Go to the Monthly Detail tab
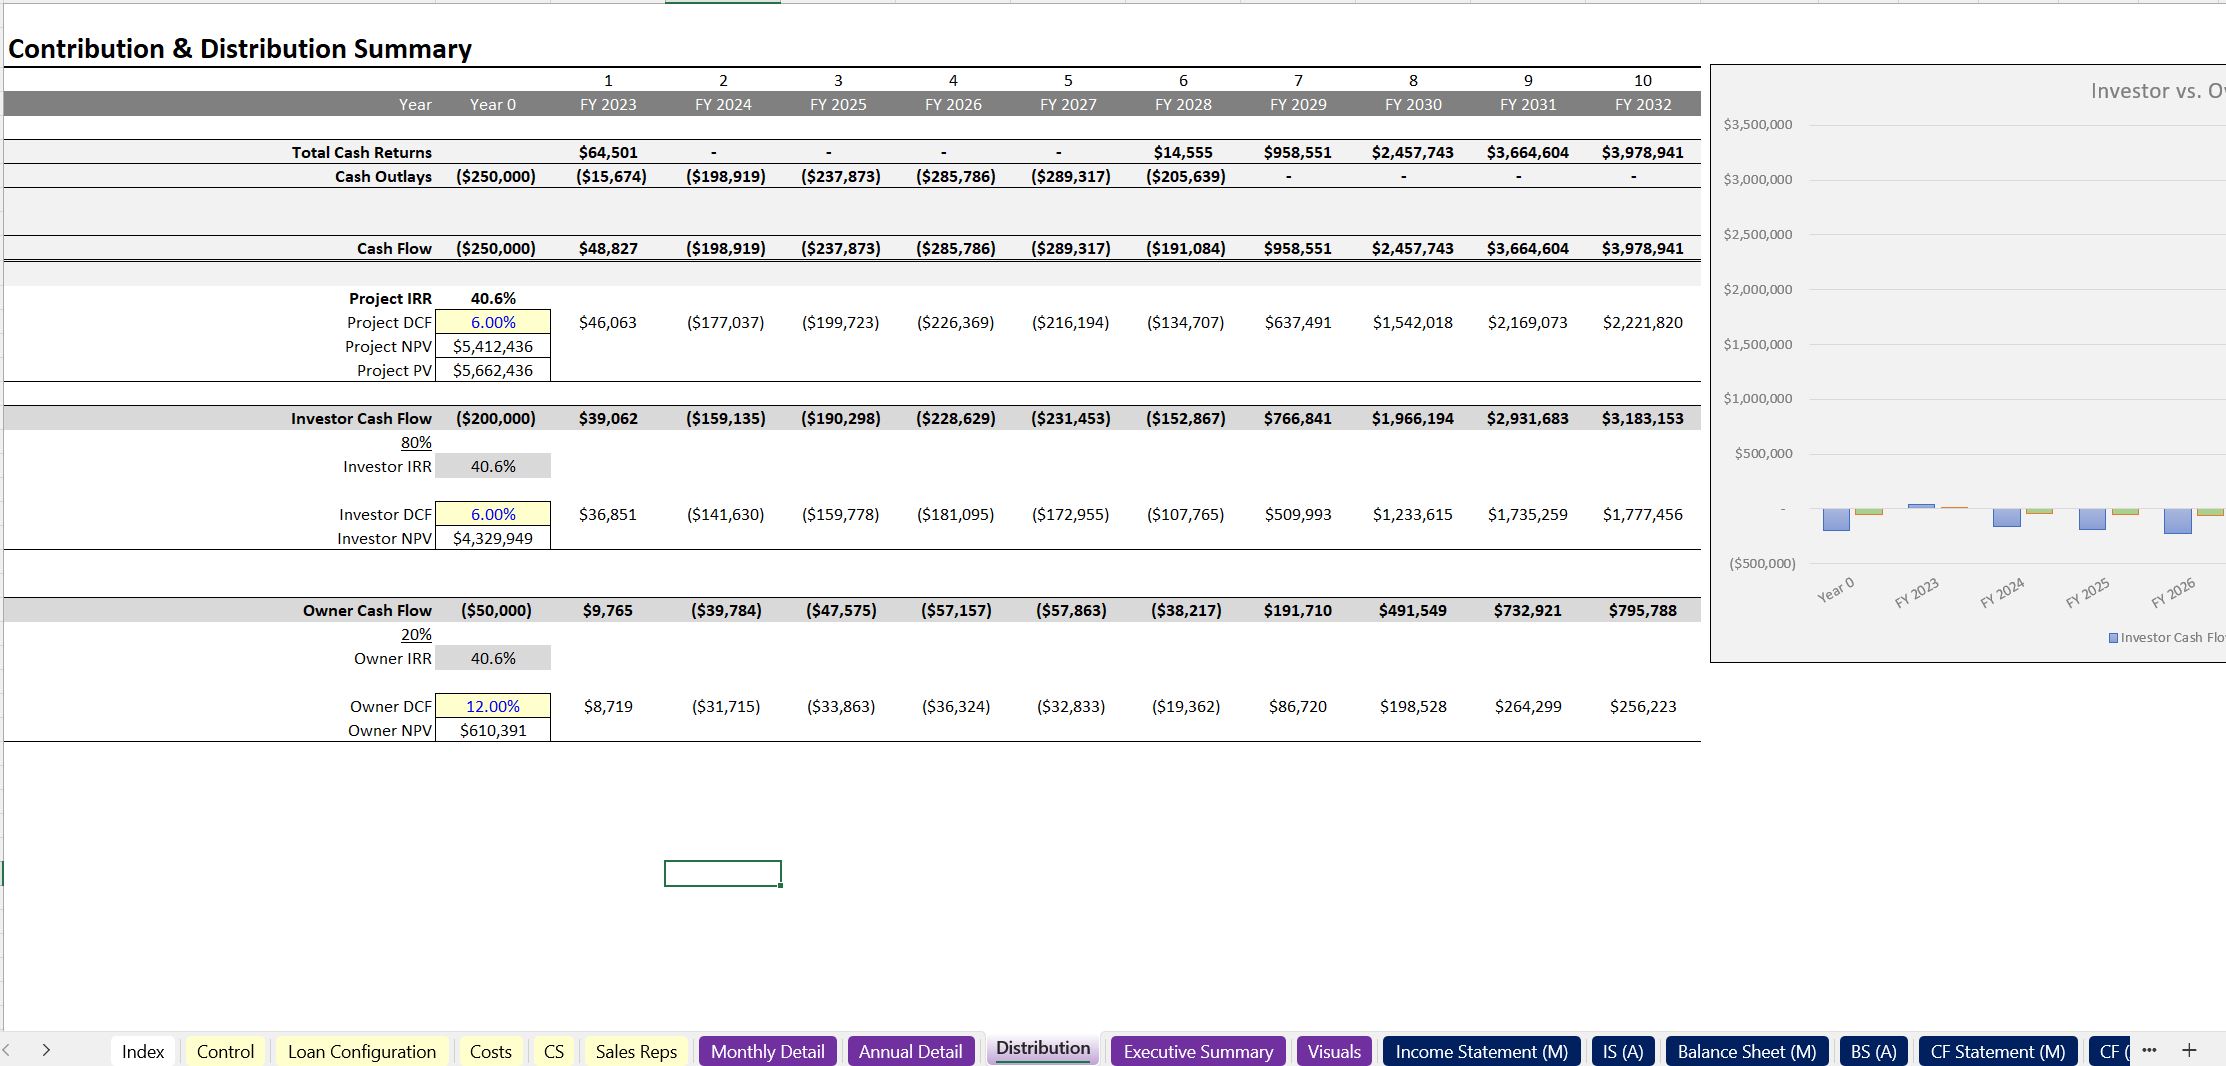The image size is (2226, 1066). [767, 1051]
